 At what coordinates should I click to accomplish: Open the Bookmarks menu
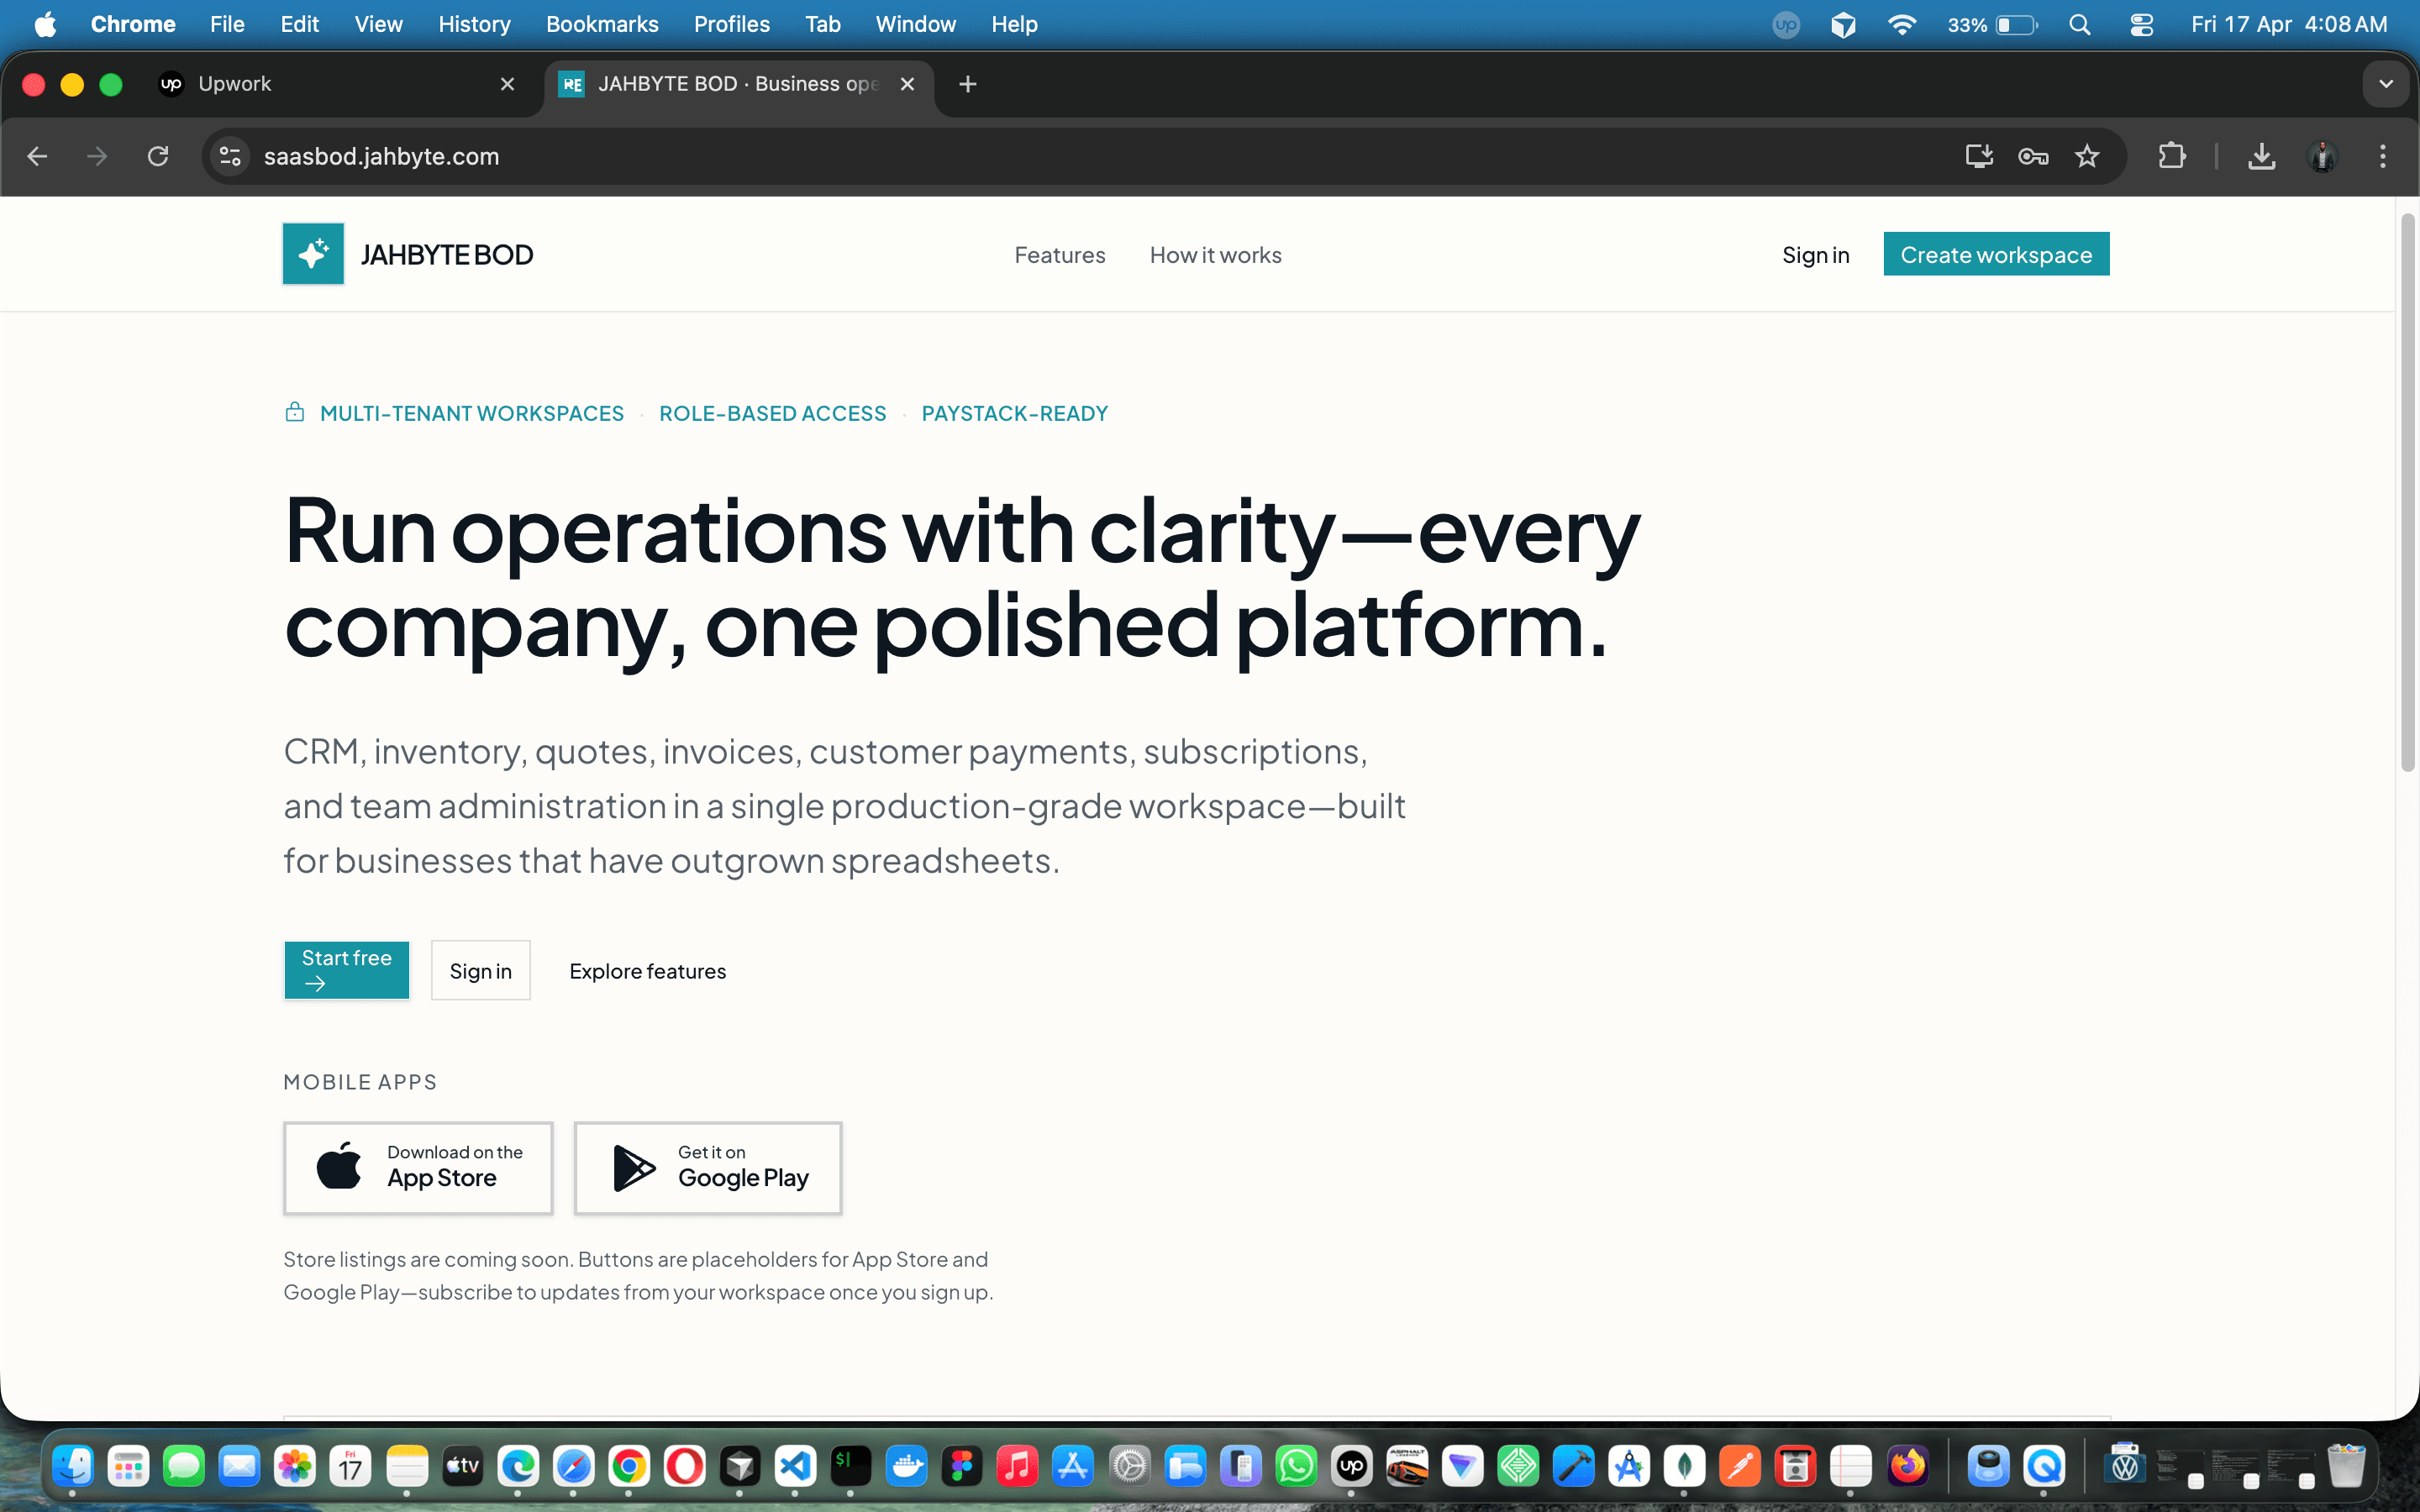click(601, 24)
